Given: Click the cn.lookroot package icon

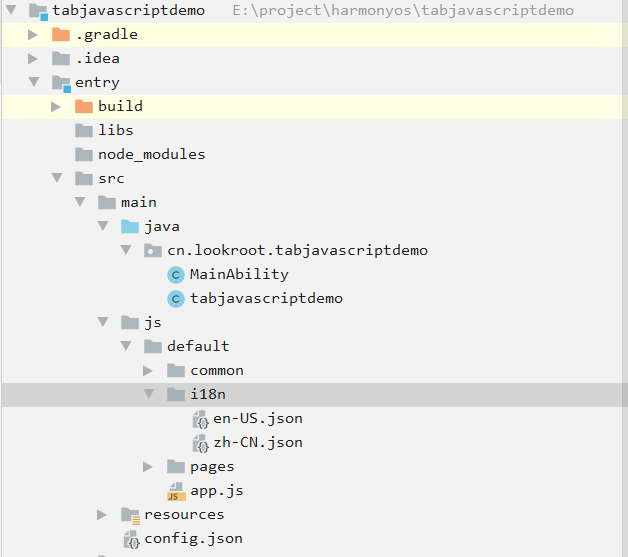Looking at the screenshot, I should pos(152,250).
